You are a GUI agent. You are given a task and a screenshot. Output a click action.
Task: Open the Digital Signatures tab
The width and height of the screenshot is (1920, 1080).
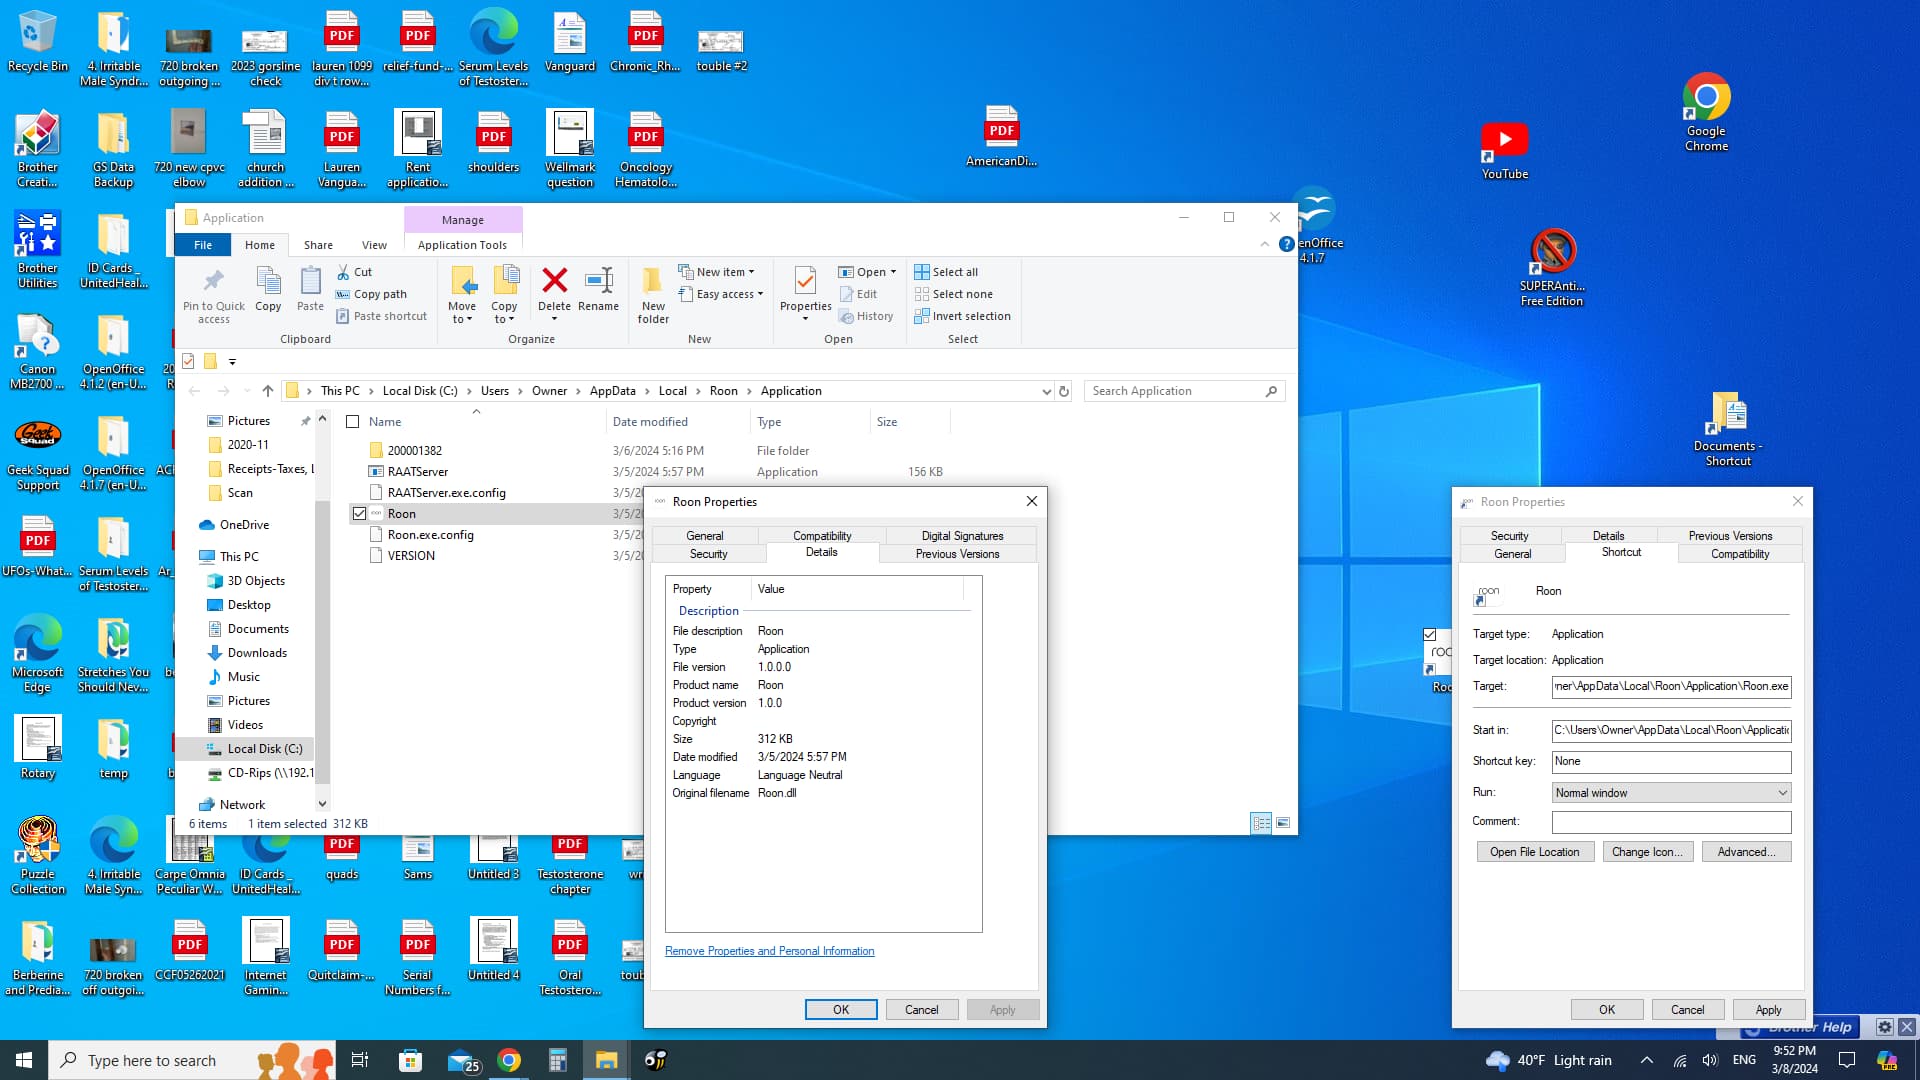coord(962,536)
